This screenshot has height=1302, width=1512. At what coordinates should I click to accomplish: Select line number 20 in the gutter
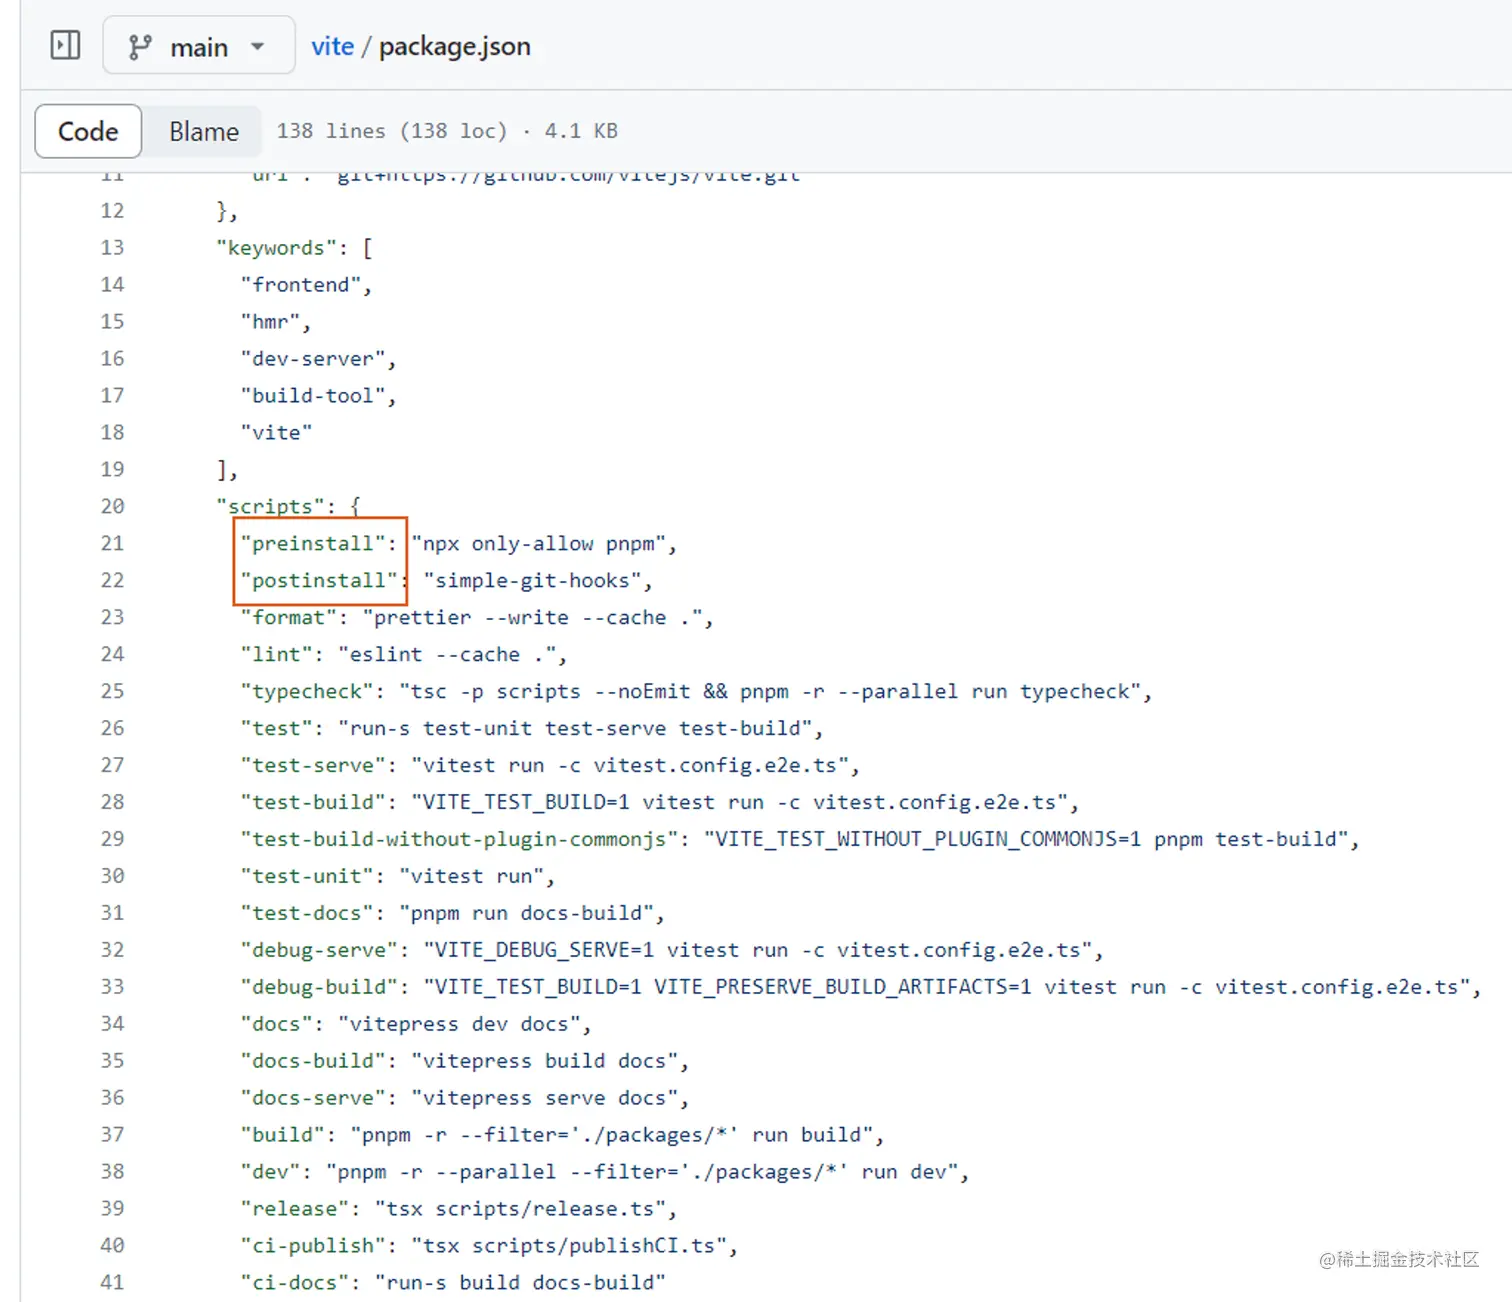pyautogui.click(x=112, y=506)
